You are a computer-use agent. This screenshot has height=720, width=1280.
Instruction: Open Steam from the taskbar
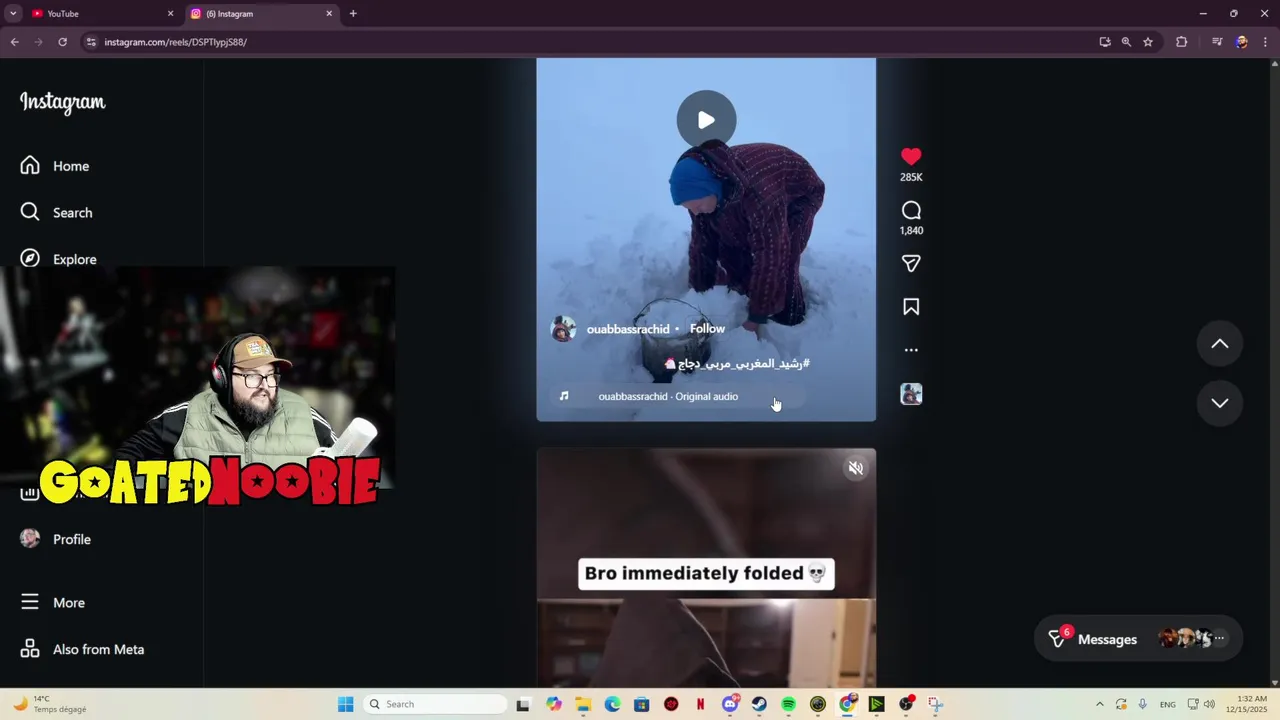pyautogui.click(x=760, y=704)
